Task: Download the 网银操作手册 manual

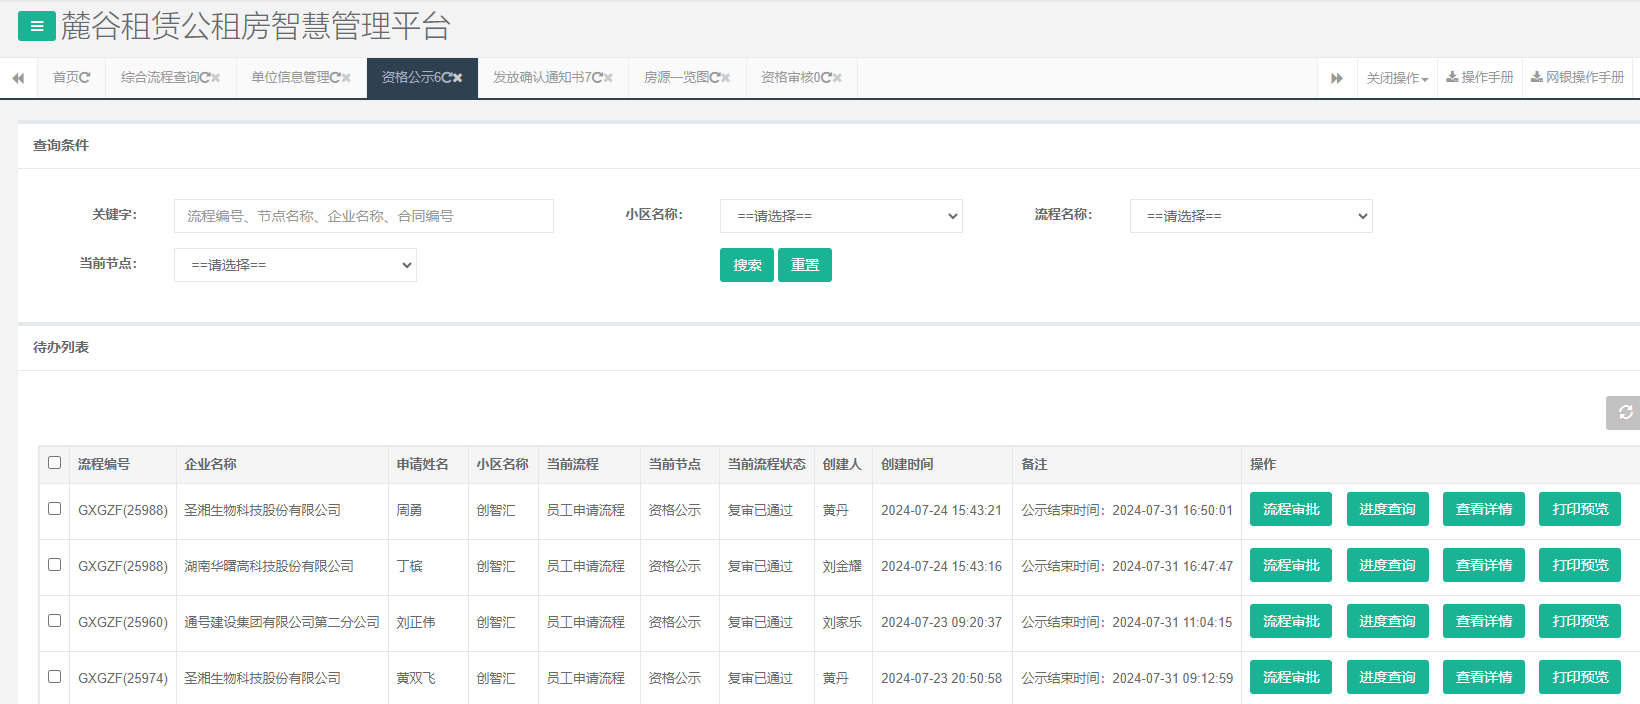Action: click(1577, 78)
